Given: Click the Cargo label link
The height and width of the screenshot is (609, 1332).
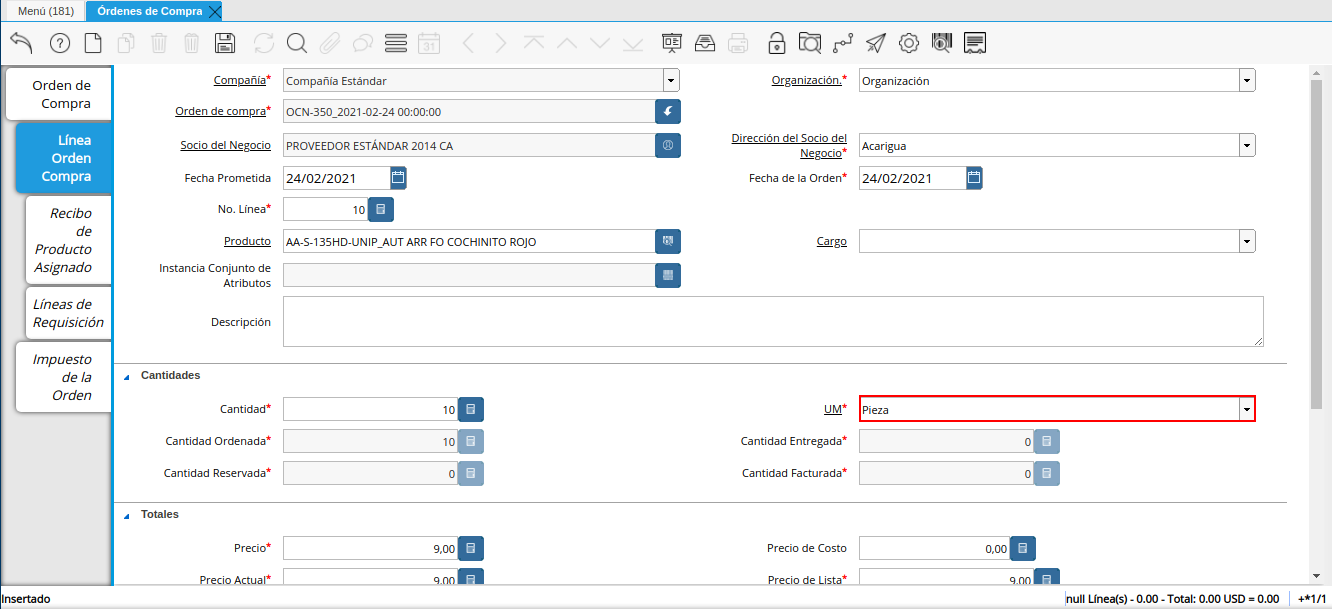Looking at the screenshot, I should tap(831, 241).
